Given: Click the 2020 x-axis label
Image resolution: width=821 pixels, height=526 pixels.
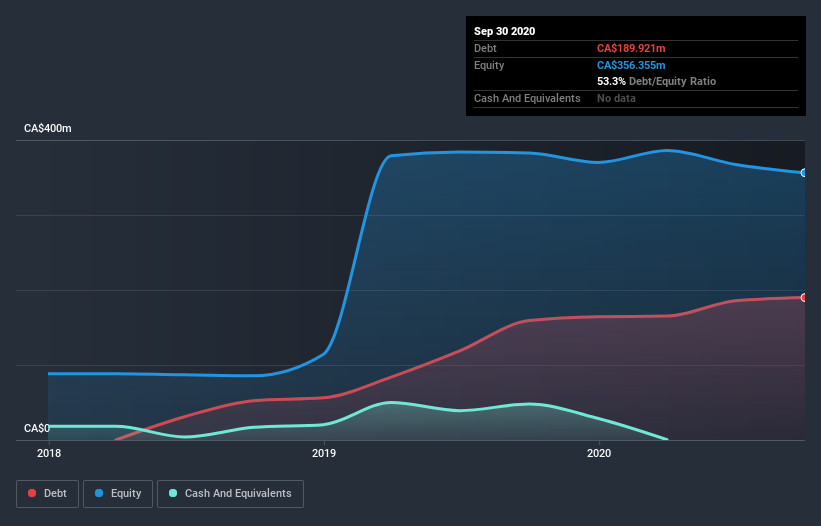Looking at the screenshot, I should coord(599,453).
